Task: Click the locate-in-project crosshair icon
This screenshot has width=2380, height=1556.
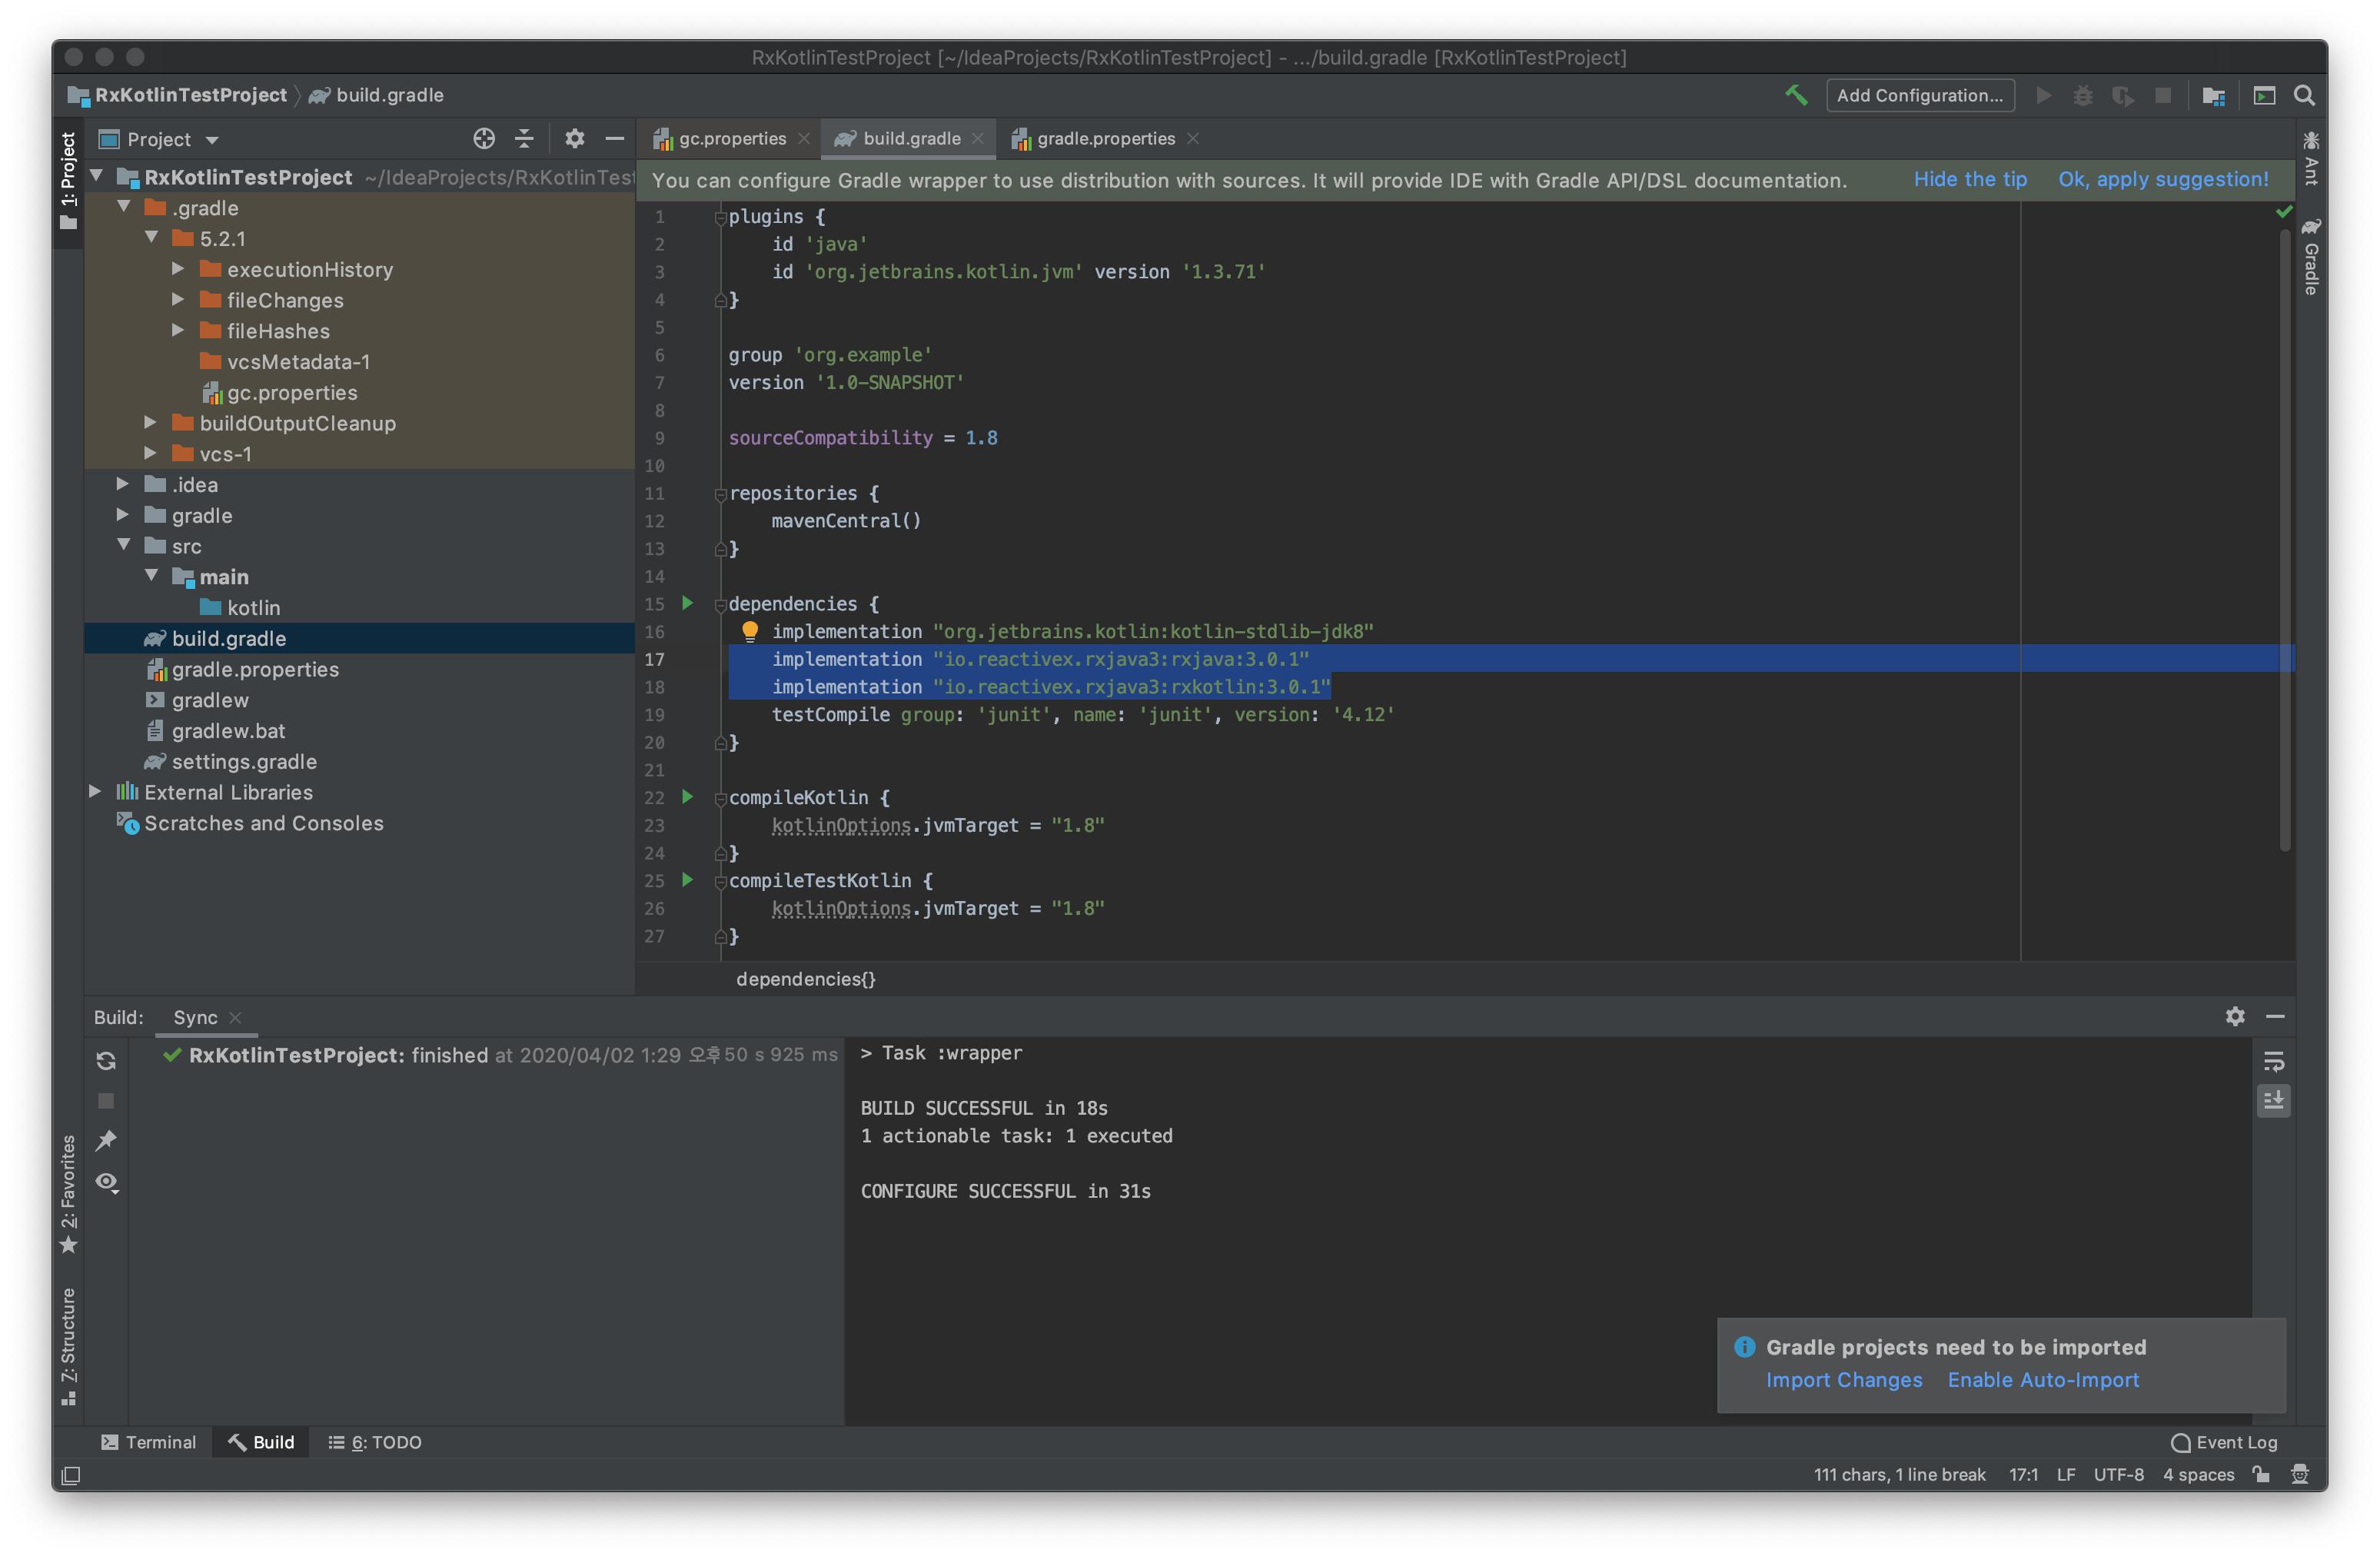Action: (484, 139)
